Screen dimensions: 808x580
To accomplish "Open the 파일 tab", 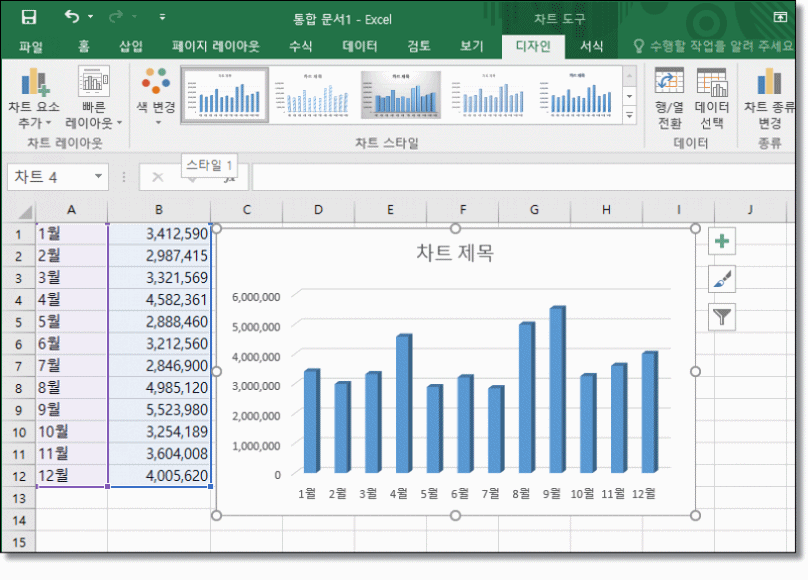I will 31,47.
